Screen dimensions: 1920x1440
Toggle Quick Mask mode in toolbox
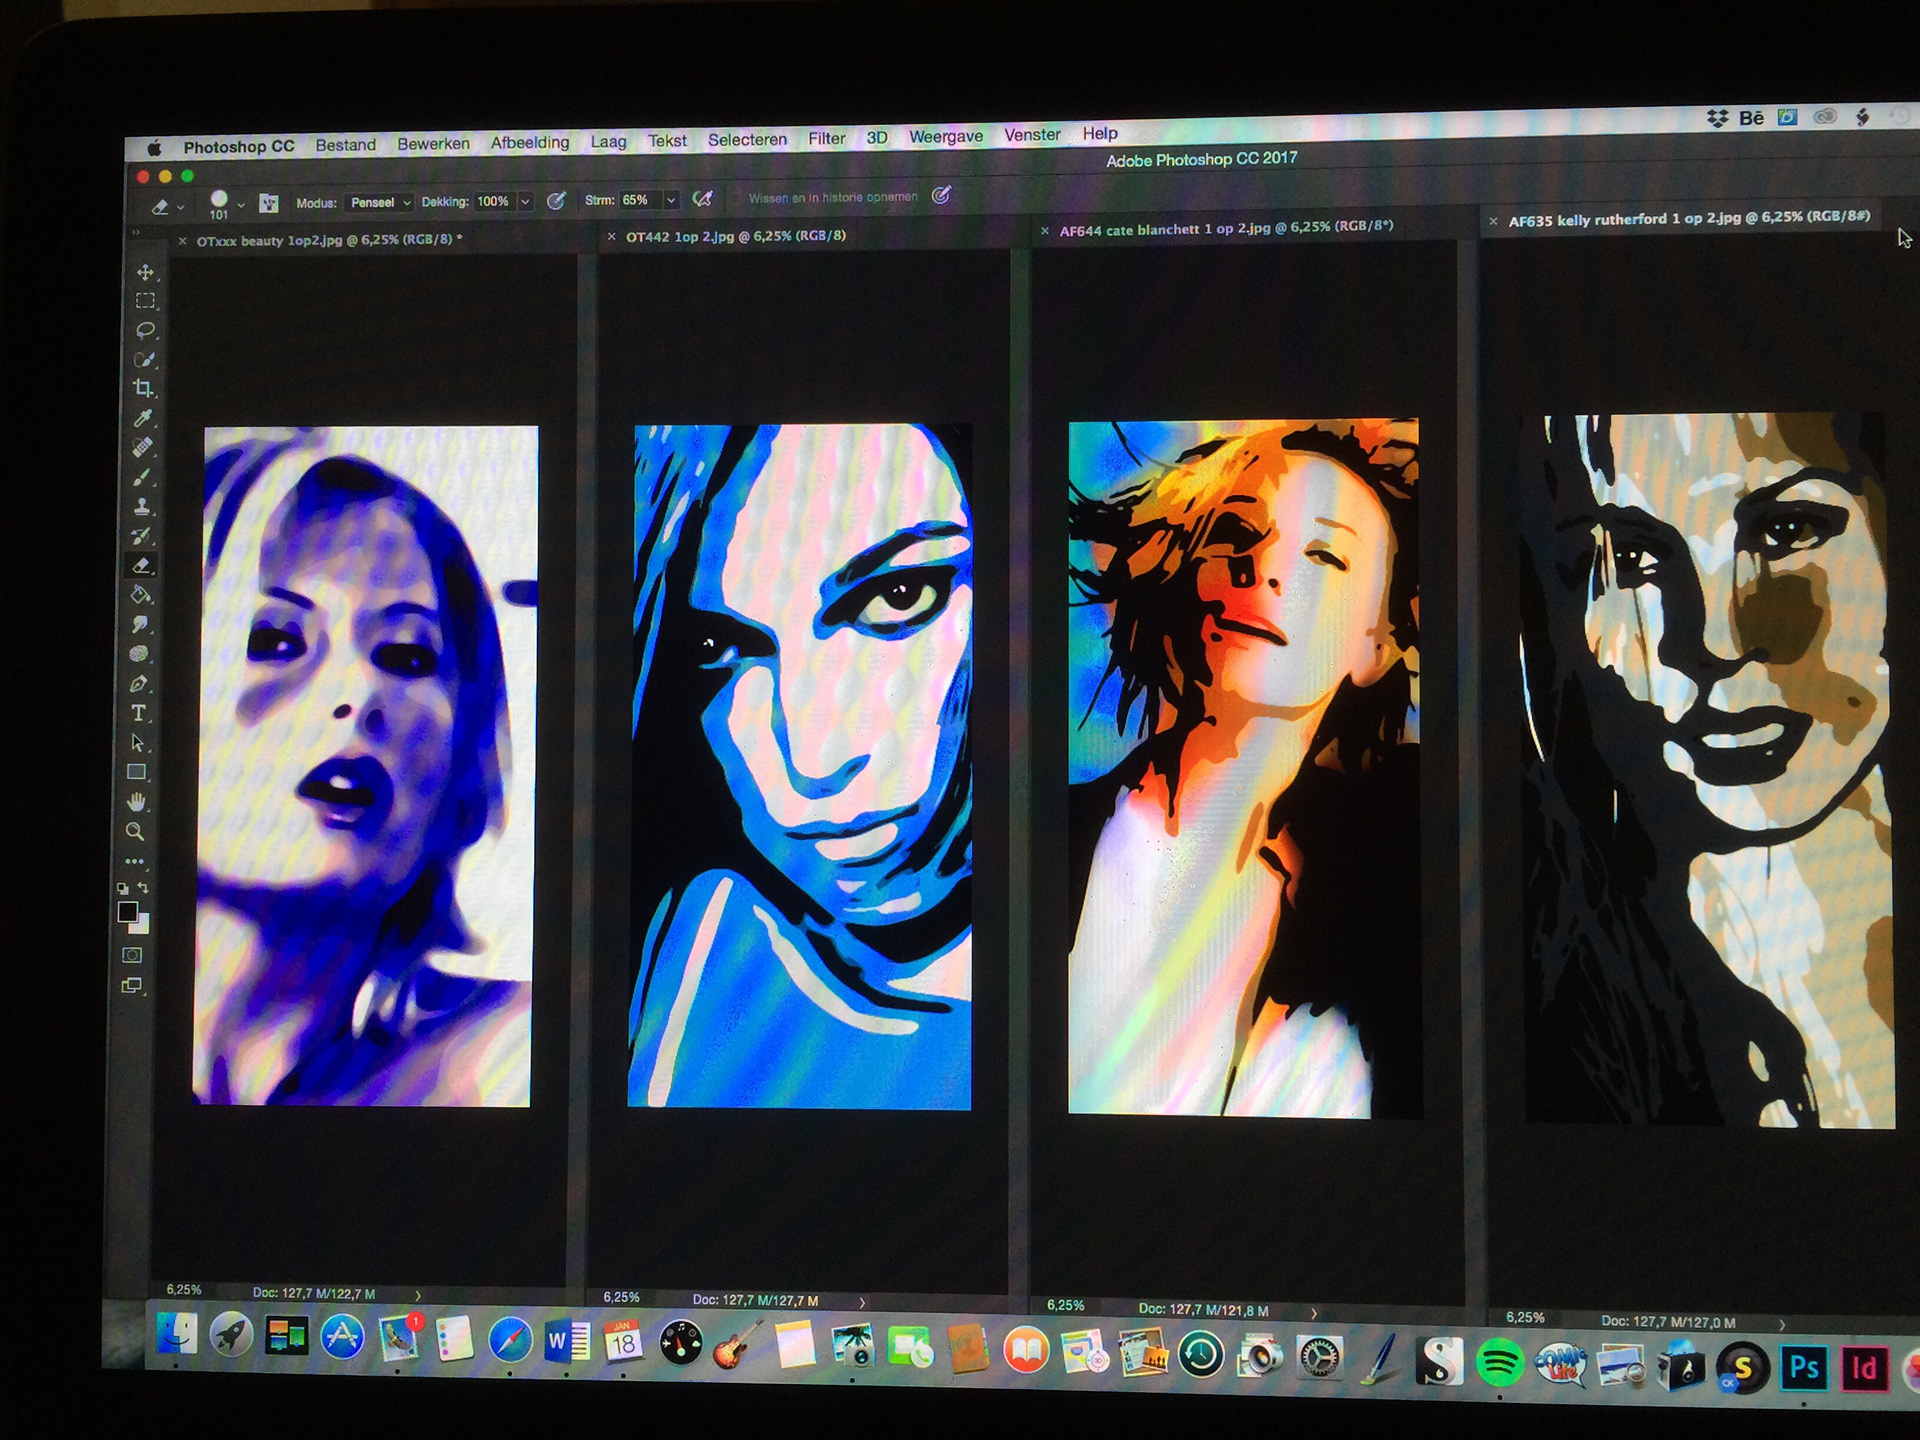click(132, 955)
